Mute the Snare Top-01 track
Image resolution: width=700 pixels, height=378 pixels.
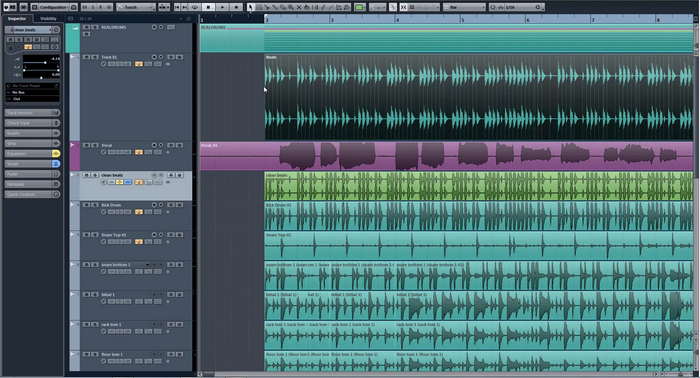86,235
